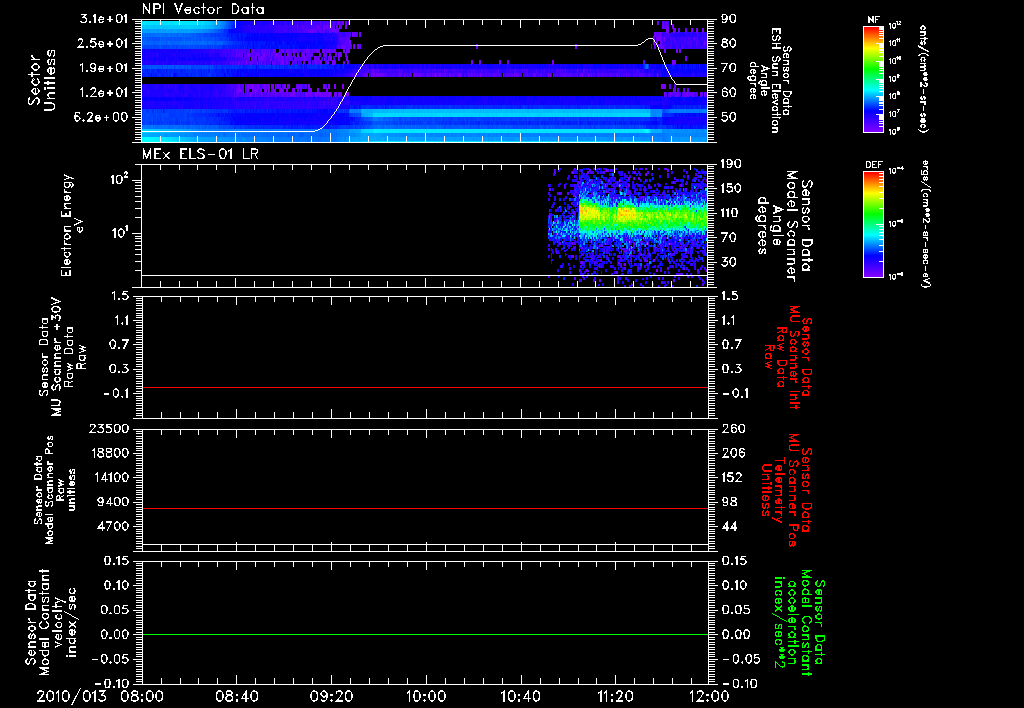Click the 190 scanner angle tick label
The image size is (1024, 708).
(x=731, y=164)
